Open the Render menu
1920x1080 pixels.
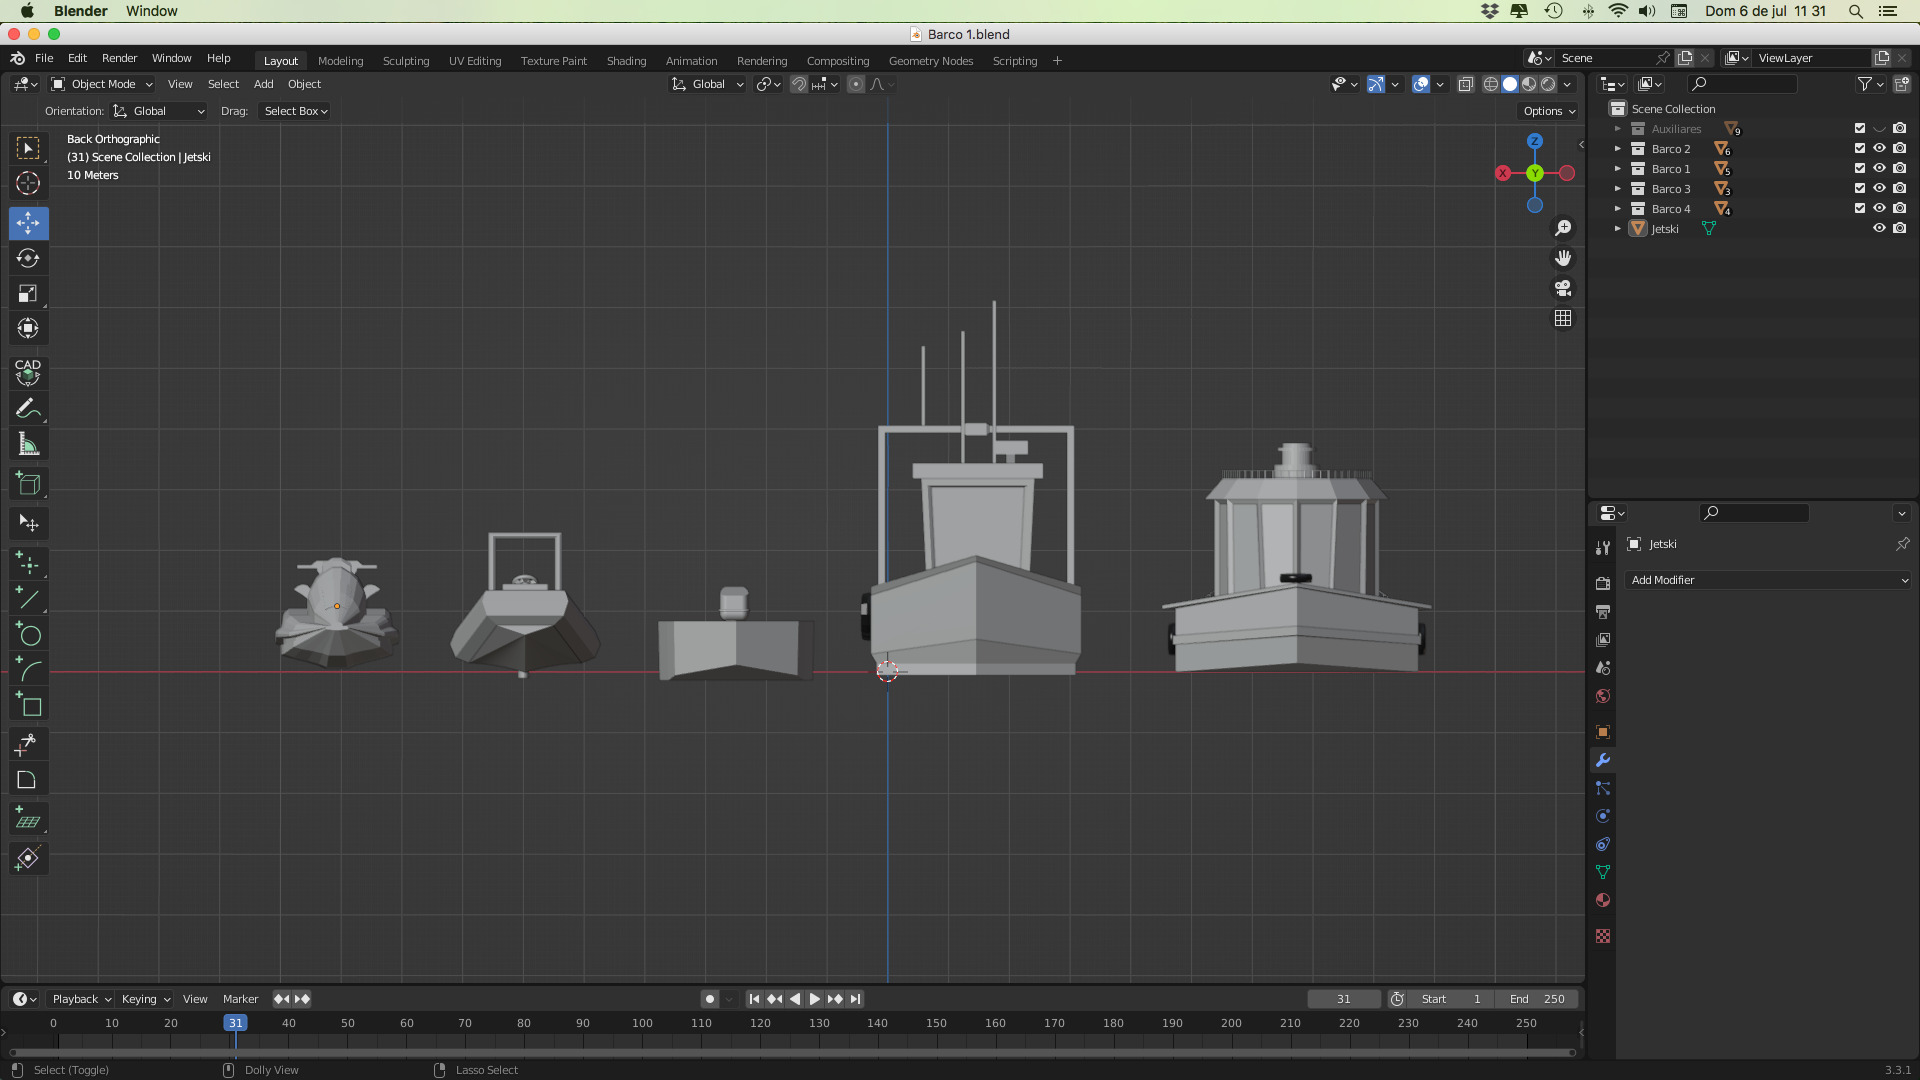[x=119, y=58]
